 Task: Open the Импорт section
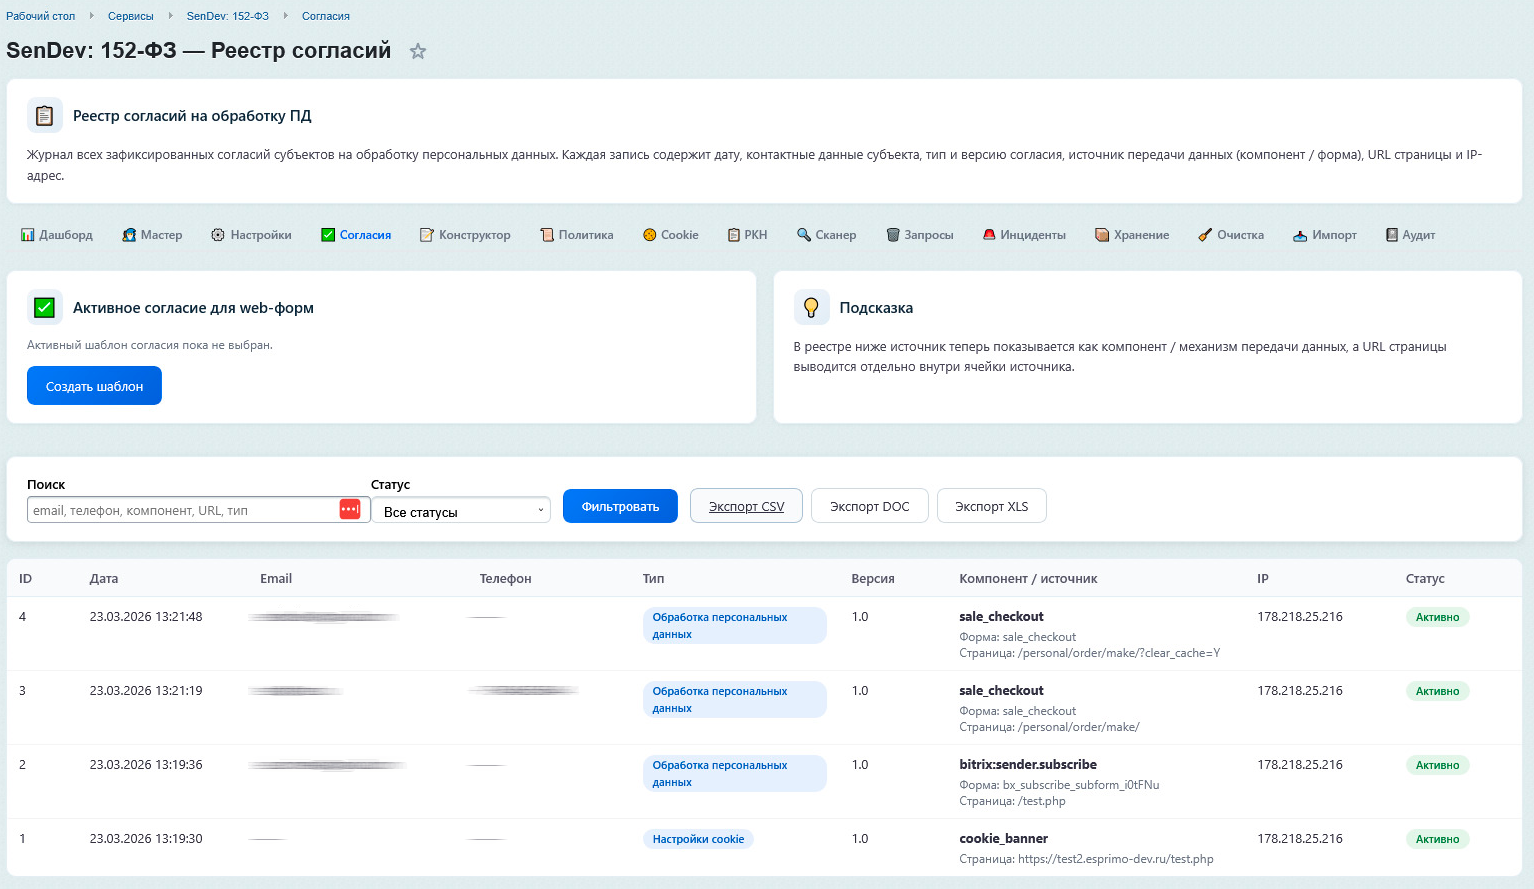point(1324,235)
